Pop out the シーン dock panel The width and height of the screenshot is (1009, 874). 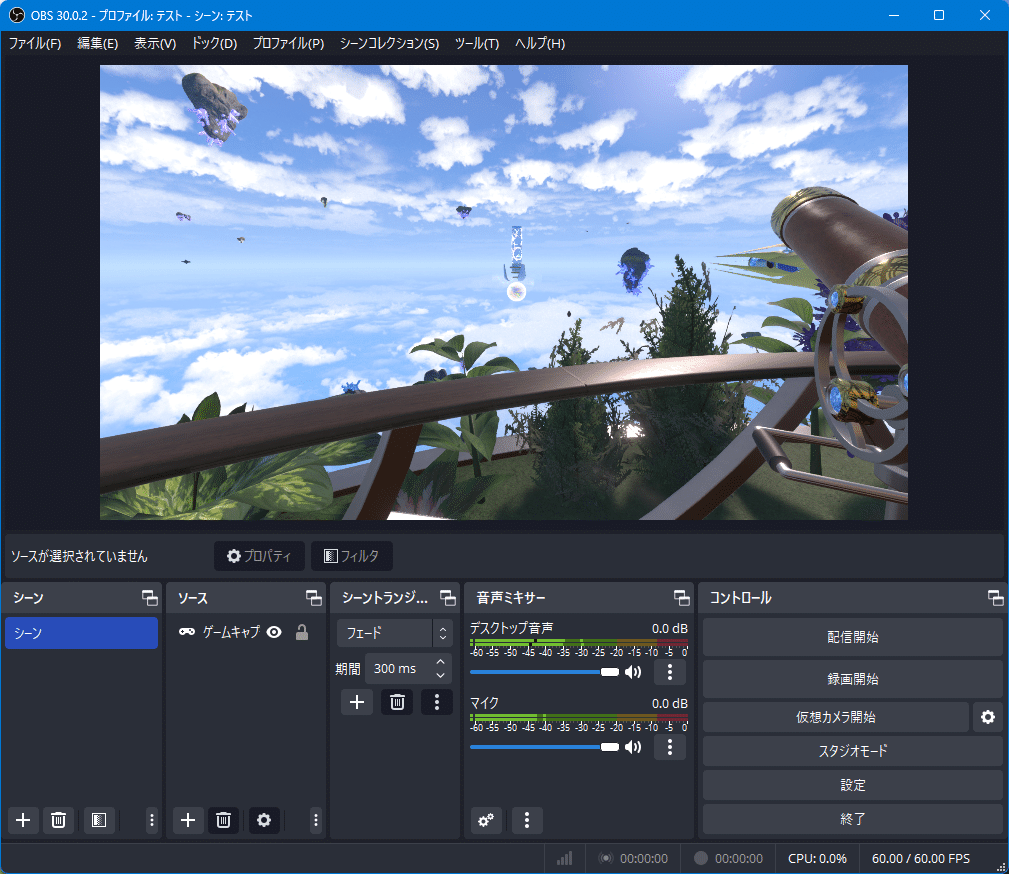pos(150,598)
